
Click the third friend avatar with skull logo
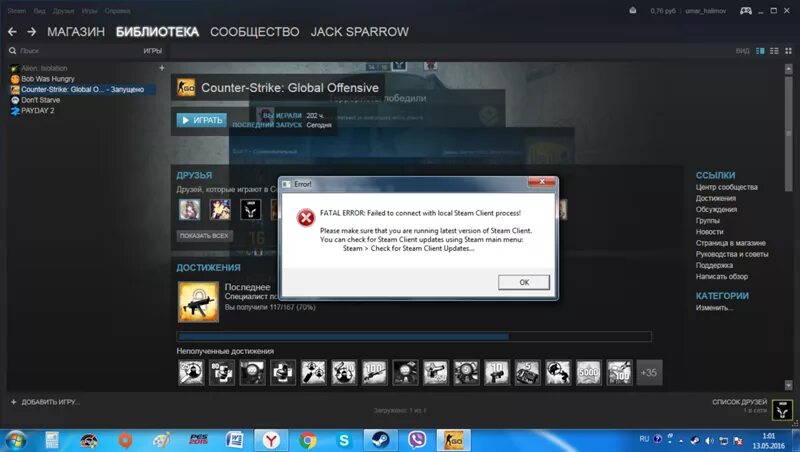tap(251, 210)
